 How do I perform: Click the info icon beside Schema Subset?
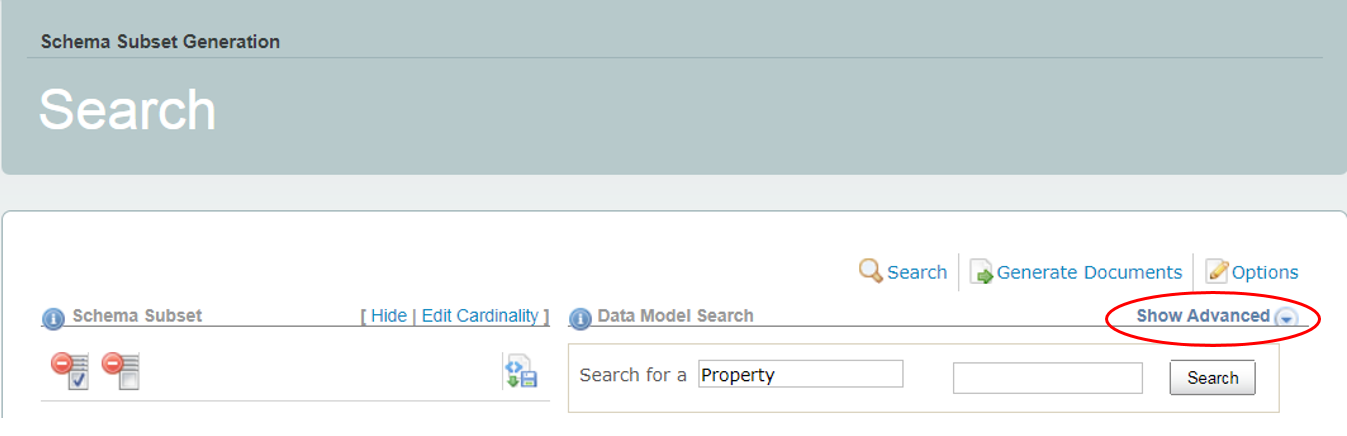tap(53, 318)
